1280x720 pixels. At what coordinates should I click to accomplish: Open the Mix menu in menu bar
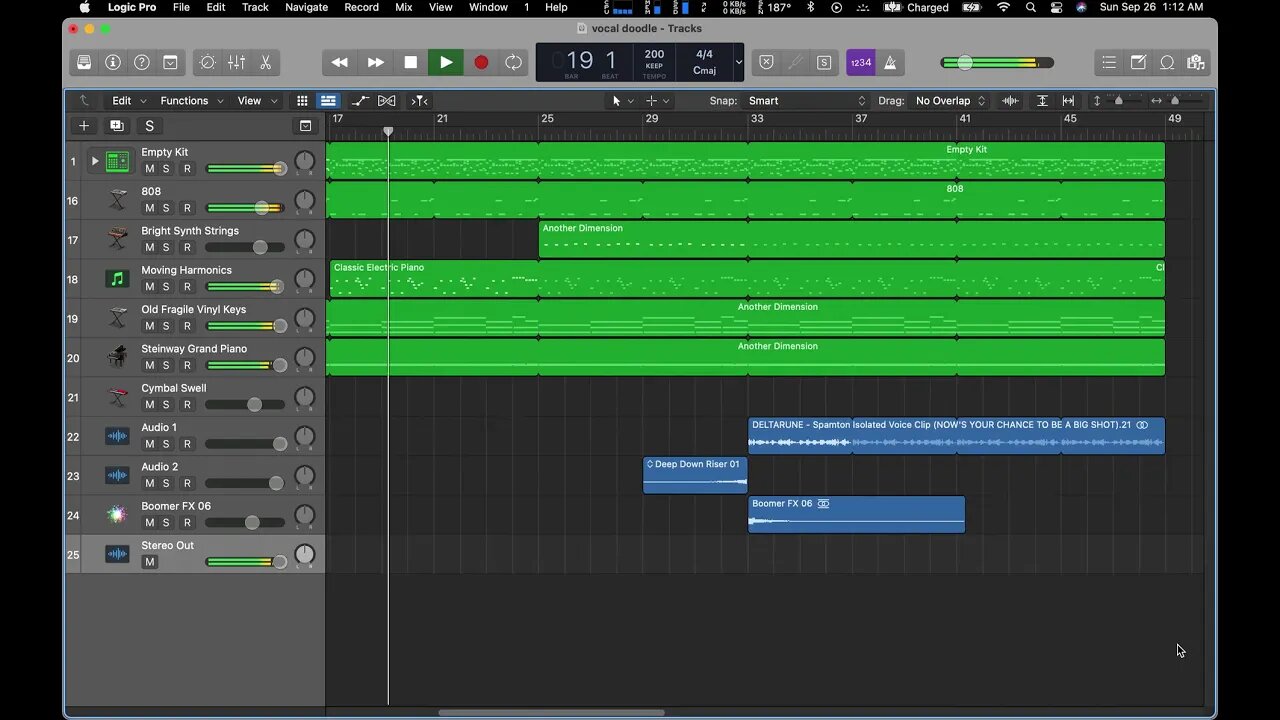pos(403,7)
